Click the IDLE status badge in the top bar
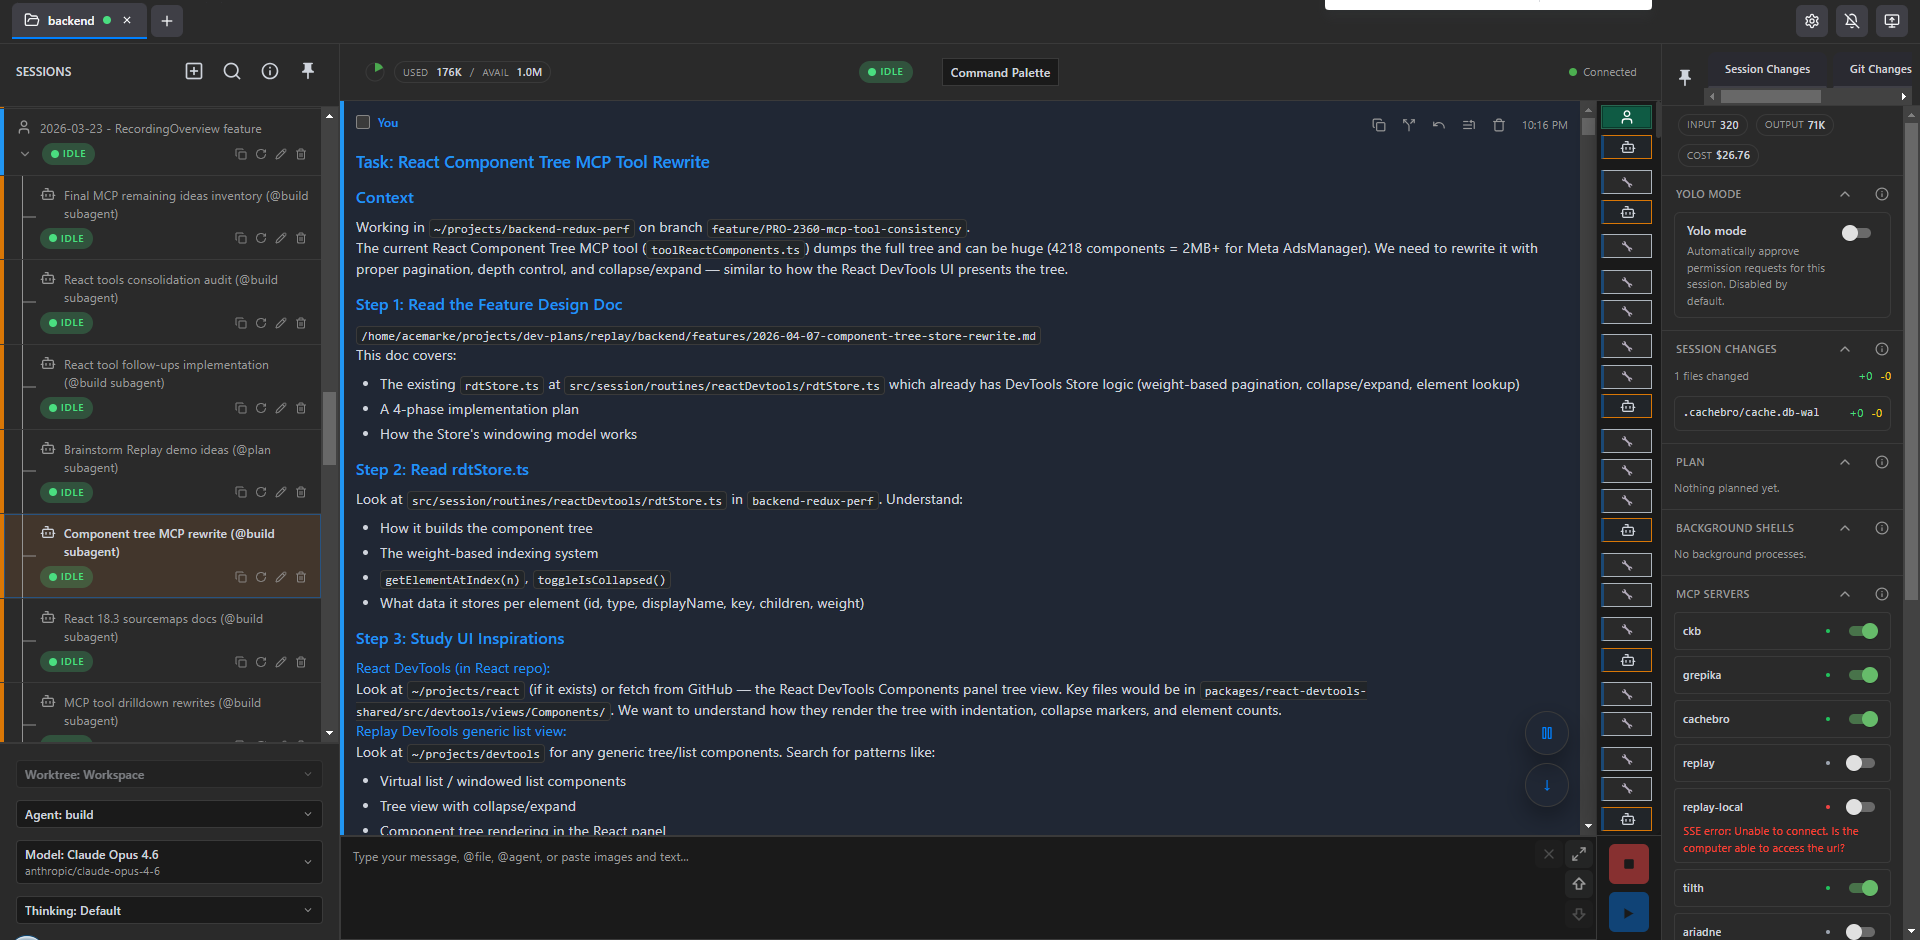The height and width of the screenshot is (940, 1920). 886,72
